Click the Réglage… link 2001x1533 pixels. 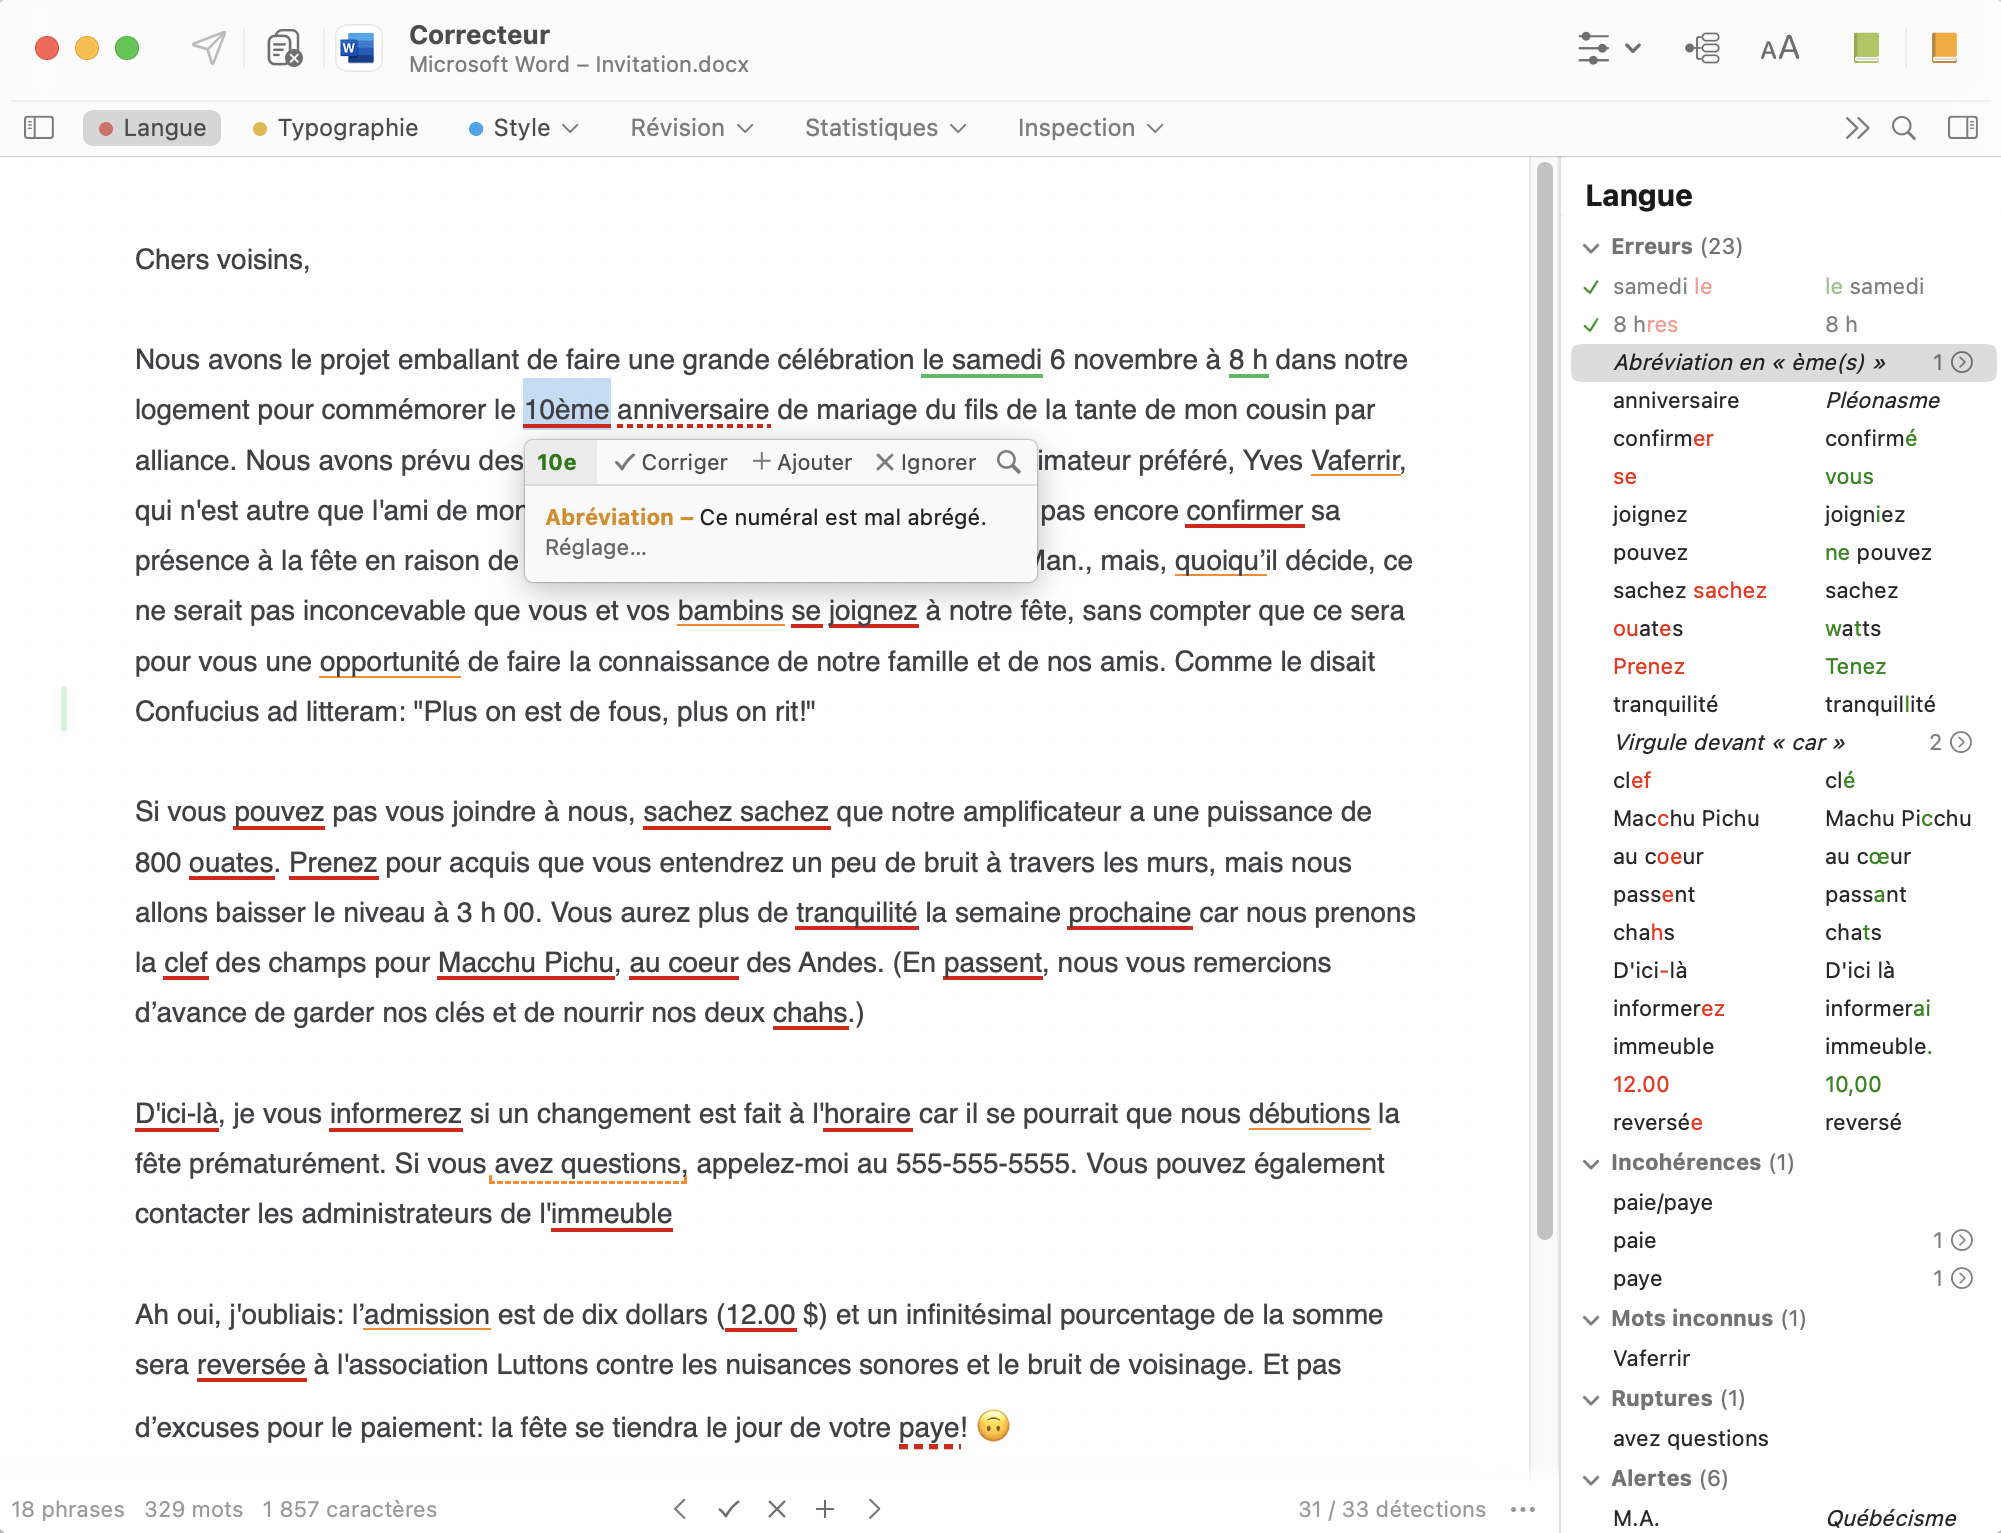coord(595,548)
